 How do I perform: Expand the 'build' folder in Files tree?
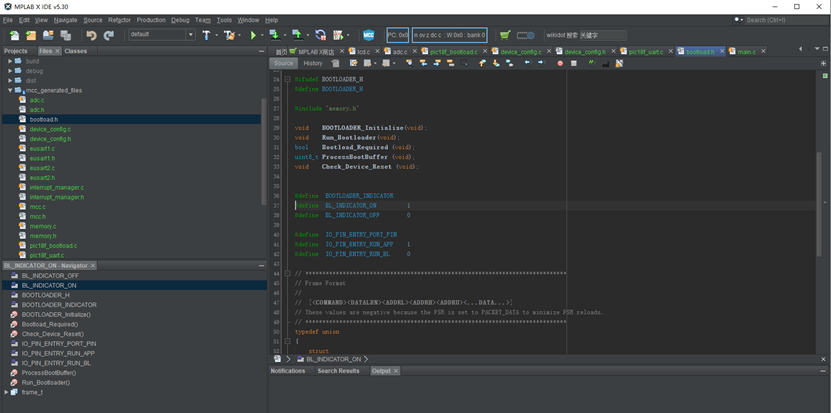click(10, 61)
